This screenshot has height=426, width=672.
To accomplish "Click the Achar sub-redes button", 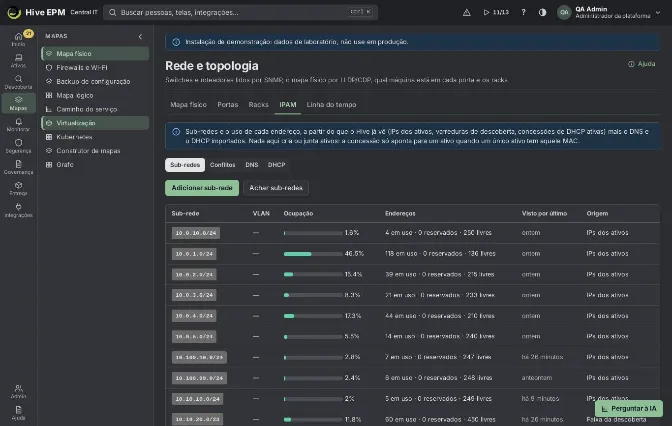I will [276, 188].
